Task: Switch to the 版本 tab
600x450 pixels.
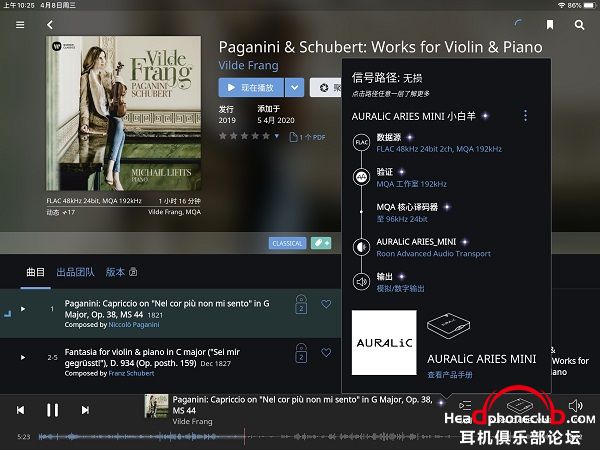Action: pos(121,272)
